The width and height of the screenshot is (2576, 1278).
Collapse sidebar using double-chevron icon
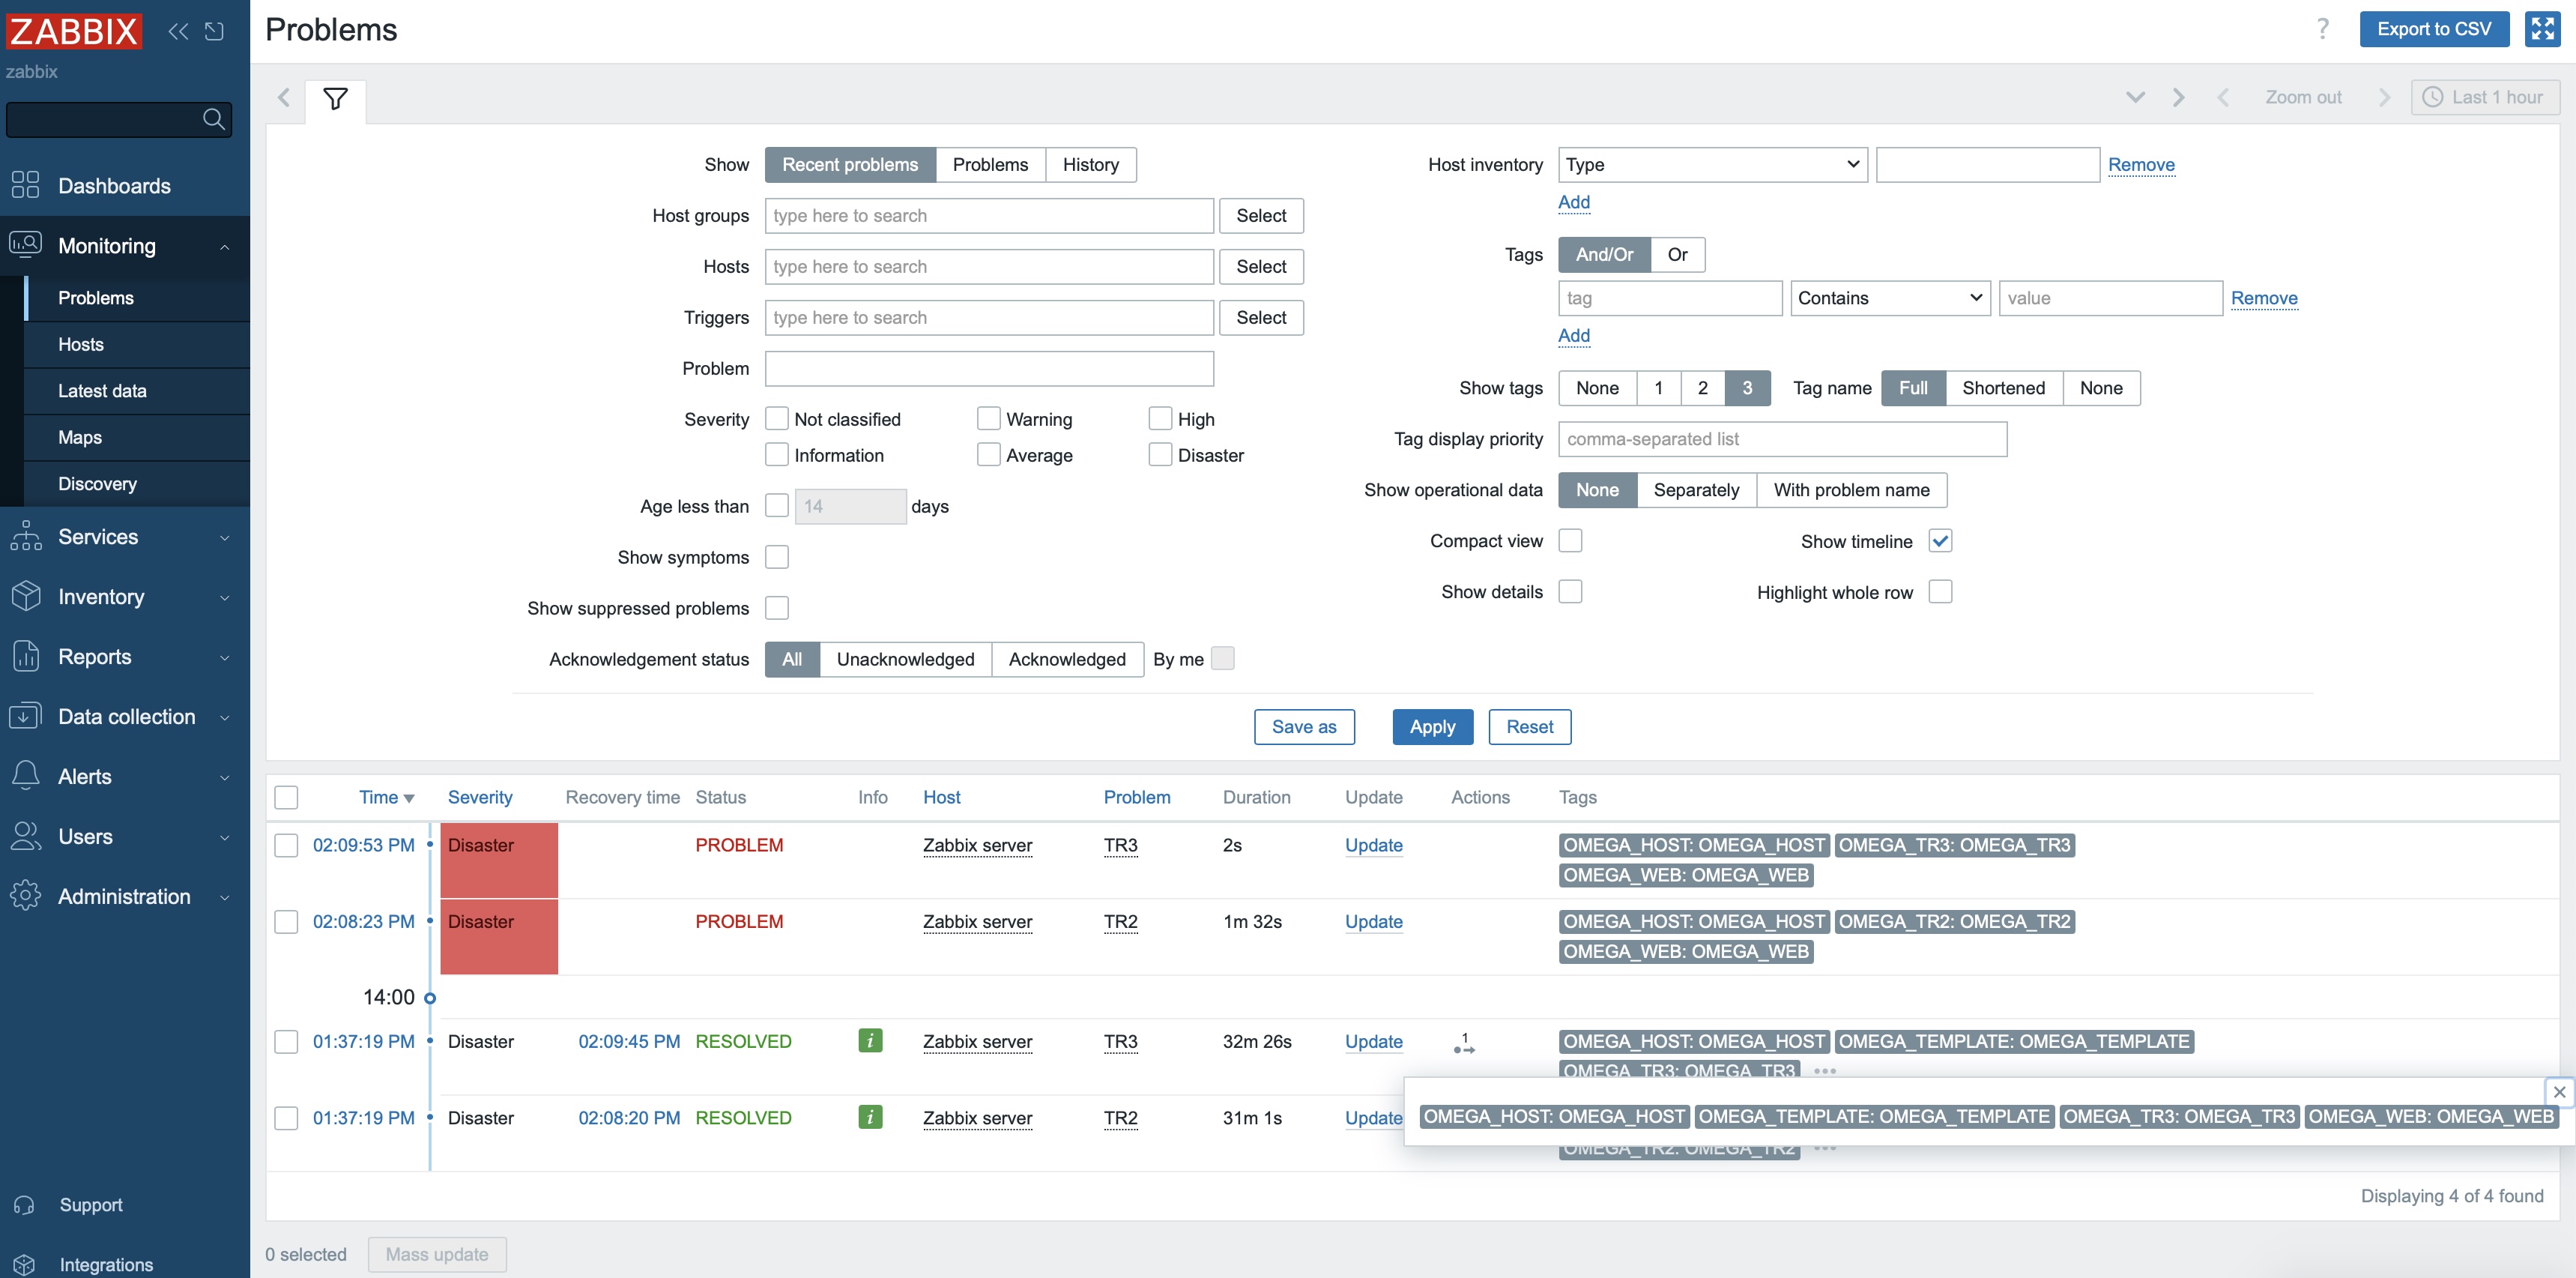point(178,31)
